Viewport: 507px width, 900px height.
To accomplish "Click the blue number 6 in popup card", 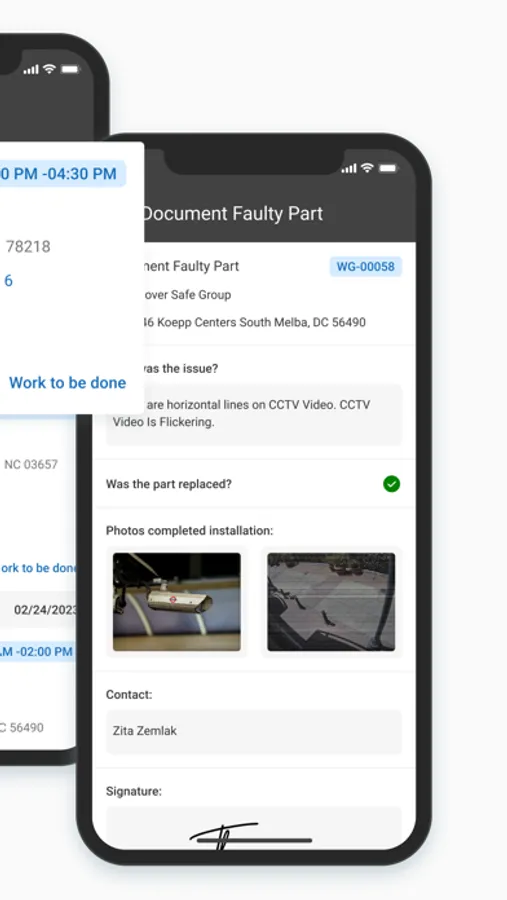I will coord(9,281).
